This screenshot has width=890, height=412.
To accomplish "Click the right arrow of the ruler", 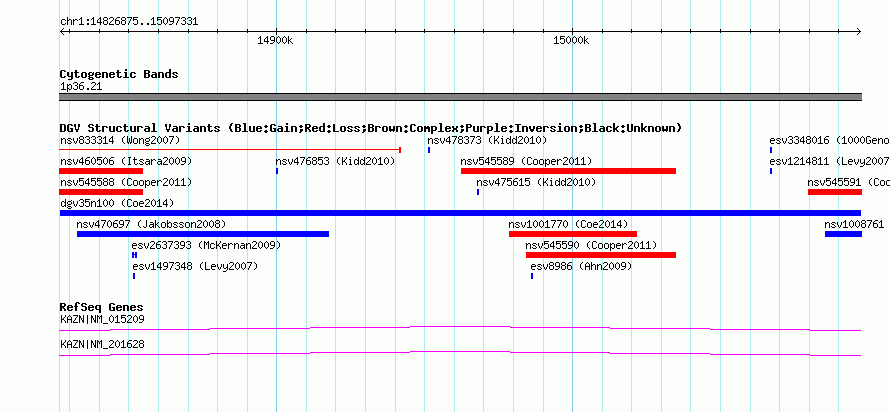I will 859,32.
